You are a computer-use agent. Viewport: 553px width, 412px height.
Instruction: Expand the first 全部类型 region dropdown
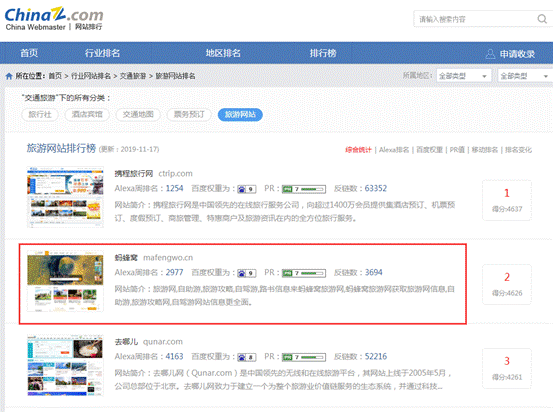(464, 76)
